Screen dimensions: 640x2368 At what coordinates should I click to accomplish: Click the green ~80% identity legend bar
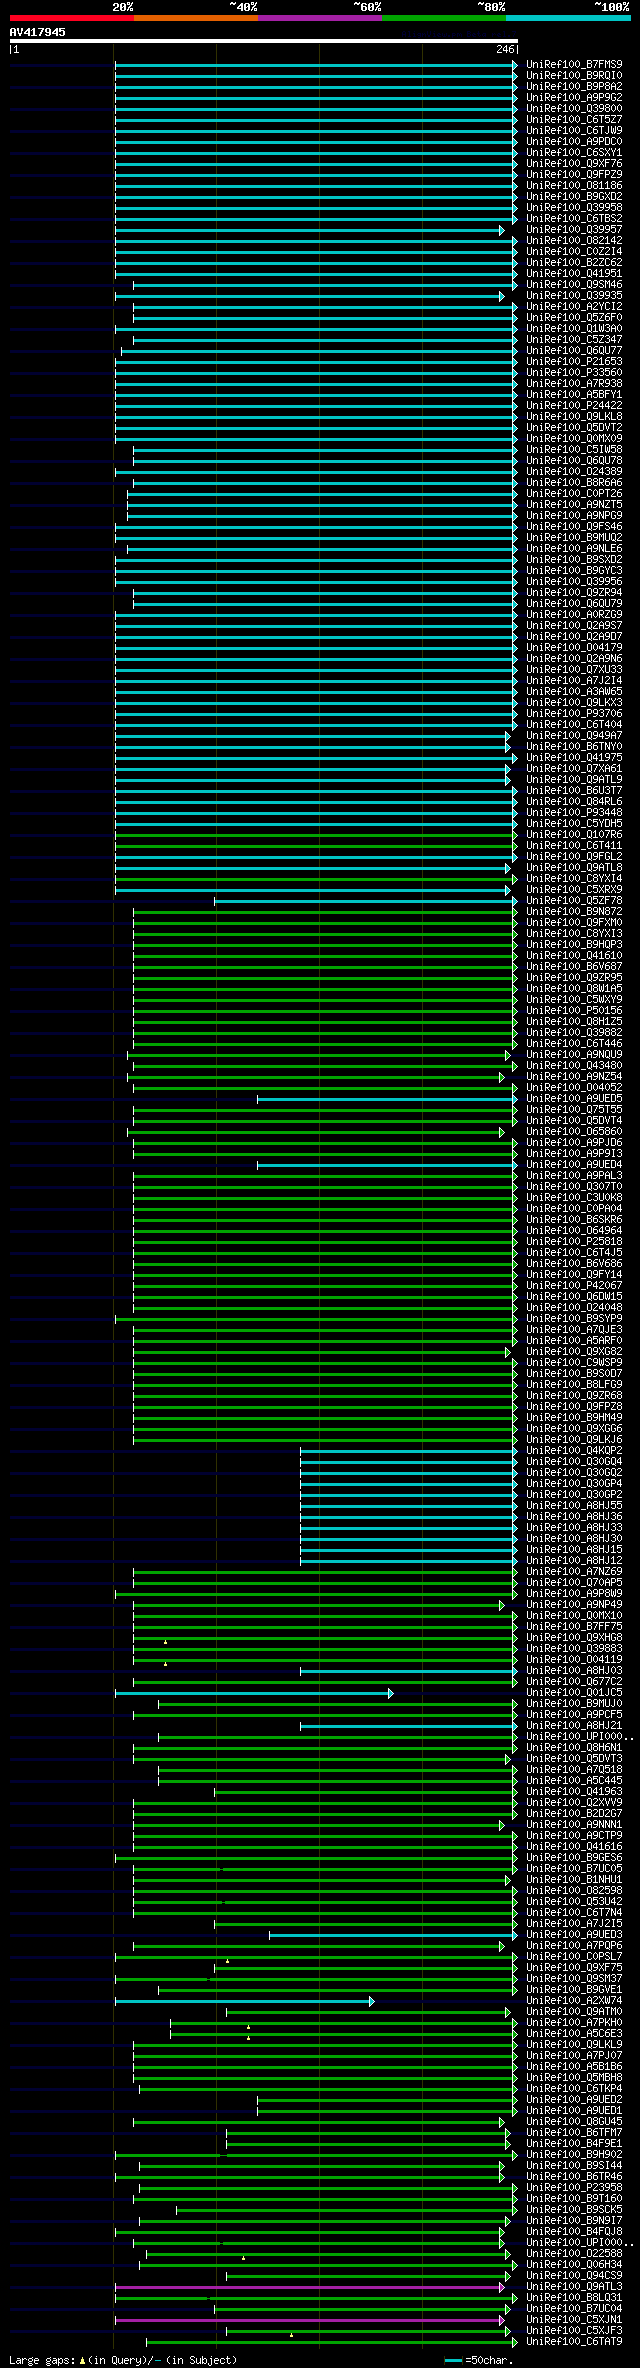click(443, 18)
